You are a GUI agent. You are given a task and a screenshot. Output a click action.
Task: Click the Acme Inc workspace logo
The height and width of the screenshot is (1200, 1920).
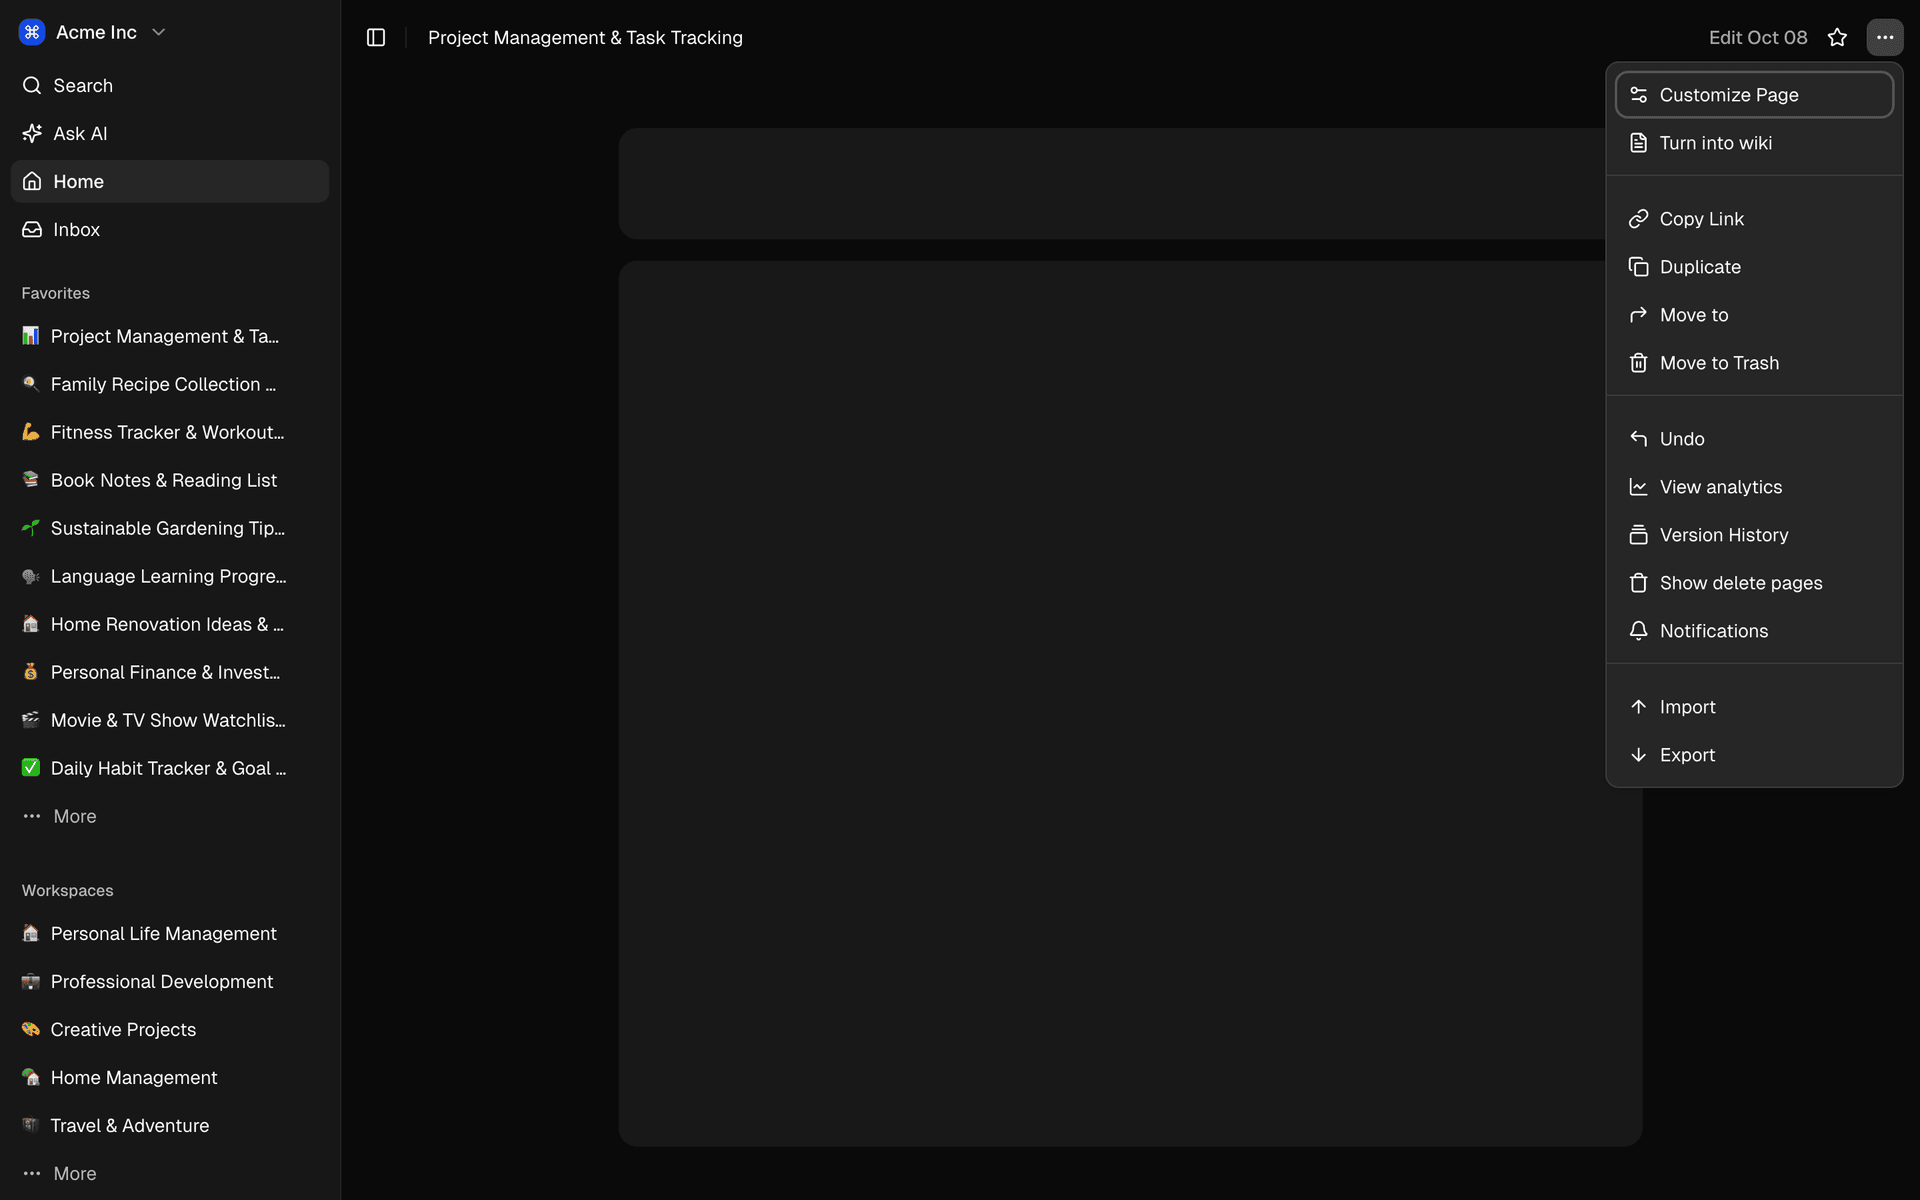pos(31,31)
